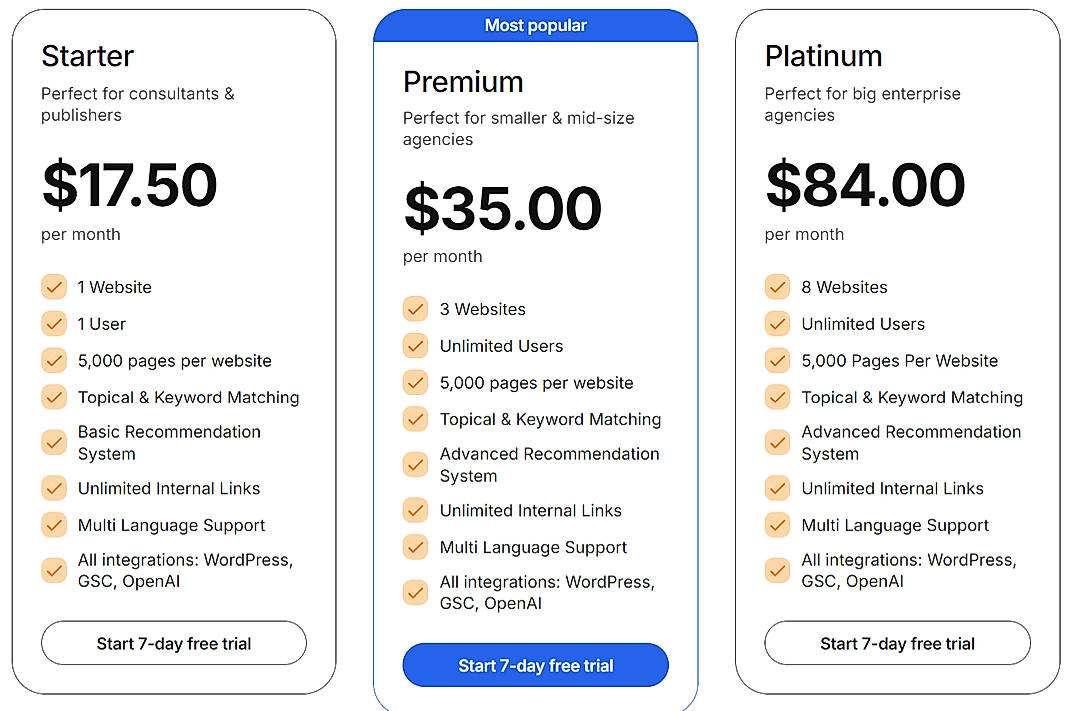
Task: Click the checkmark beside Multi Language Support in Premium
Action: point(416,547)
